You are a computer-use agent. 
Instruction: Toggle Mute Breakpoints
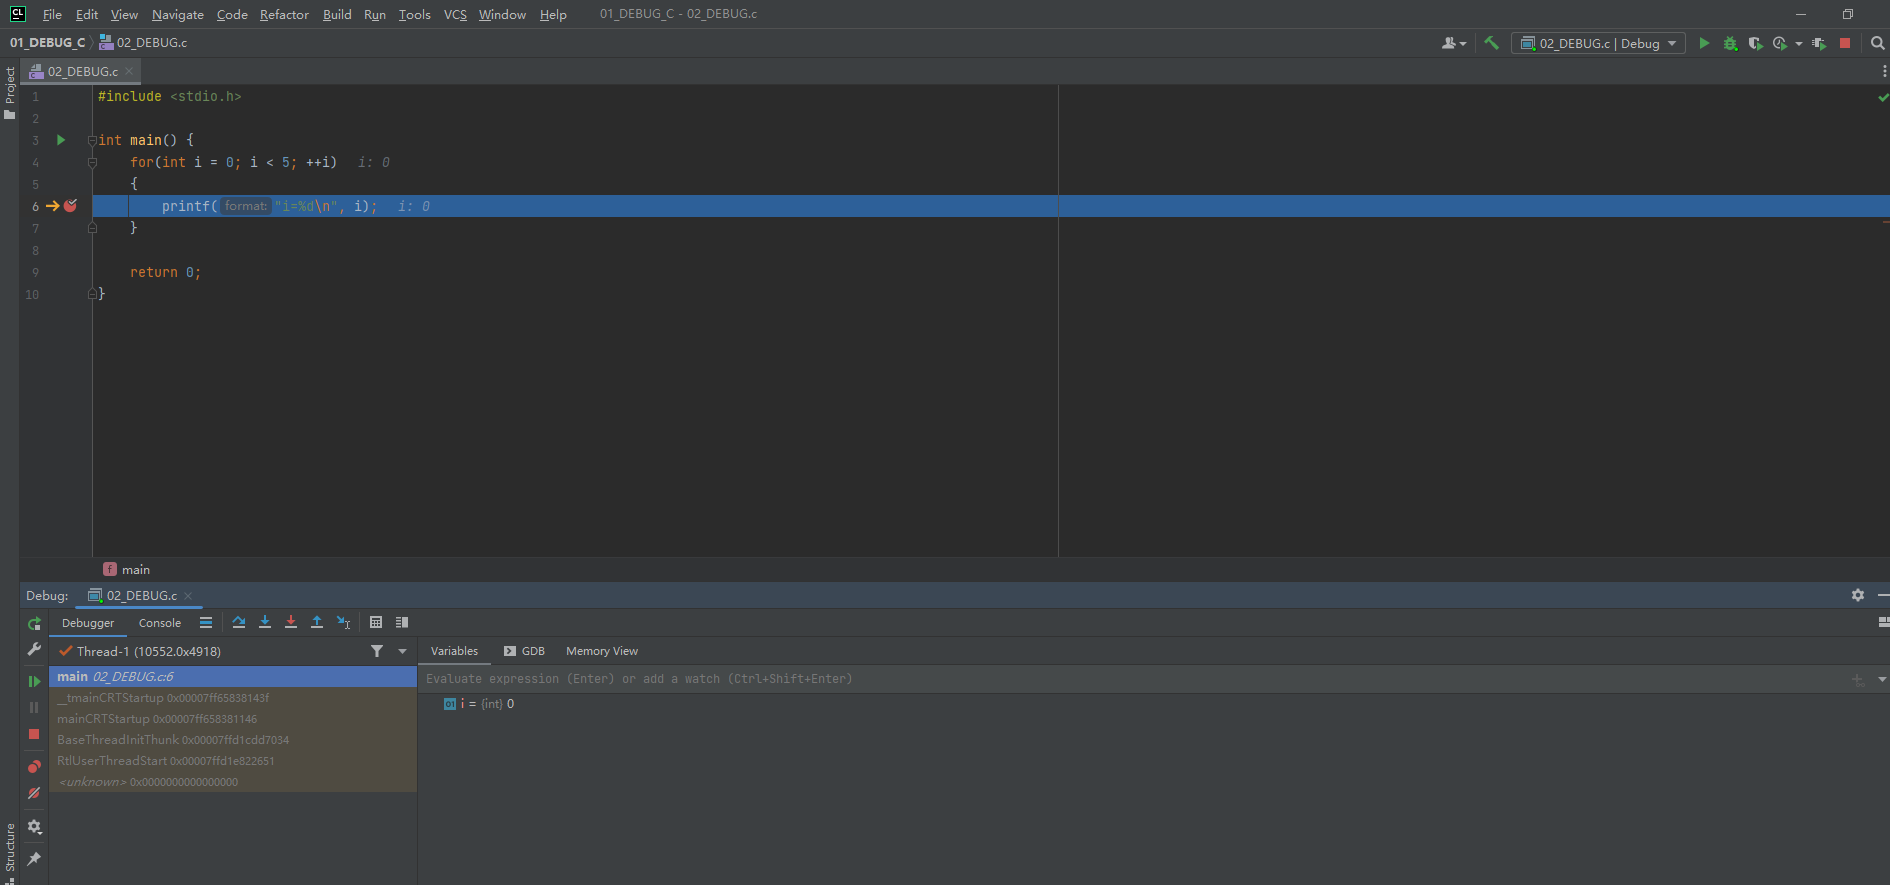(x=34, y=793)
